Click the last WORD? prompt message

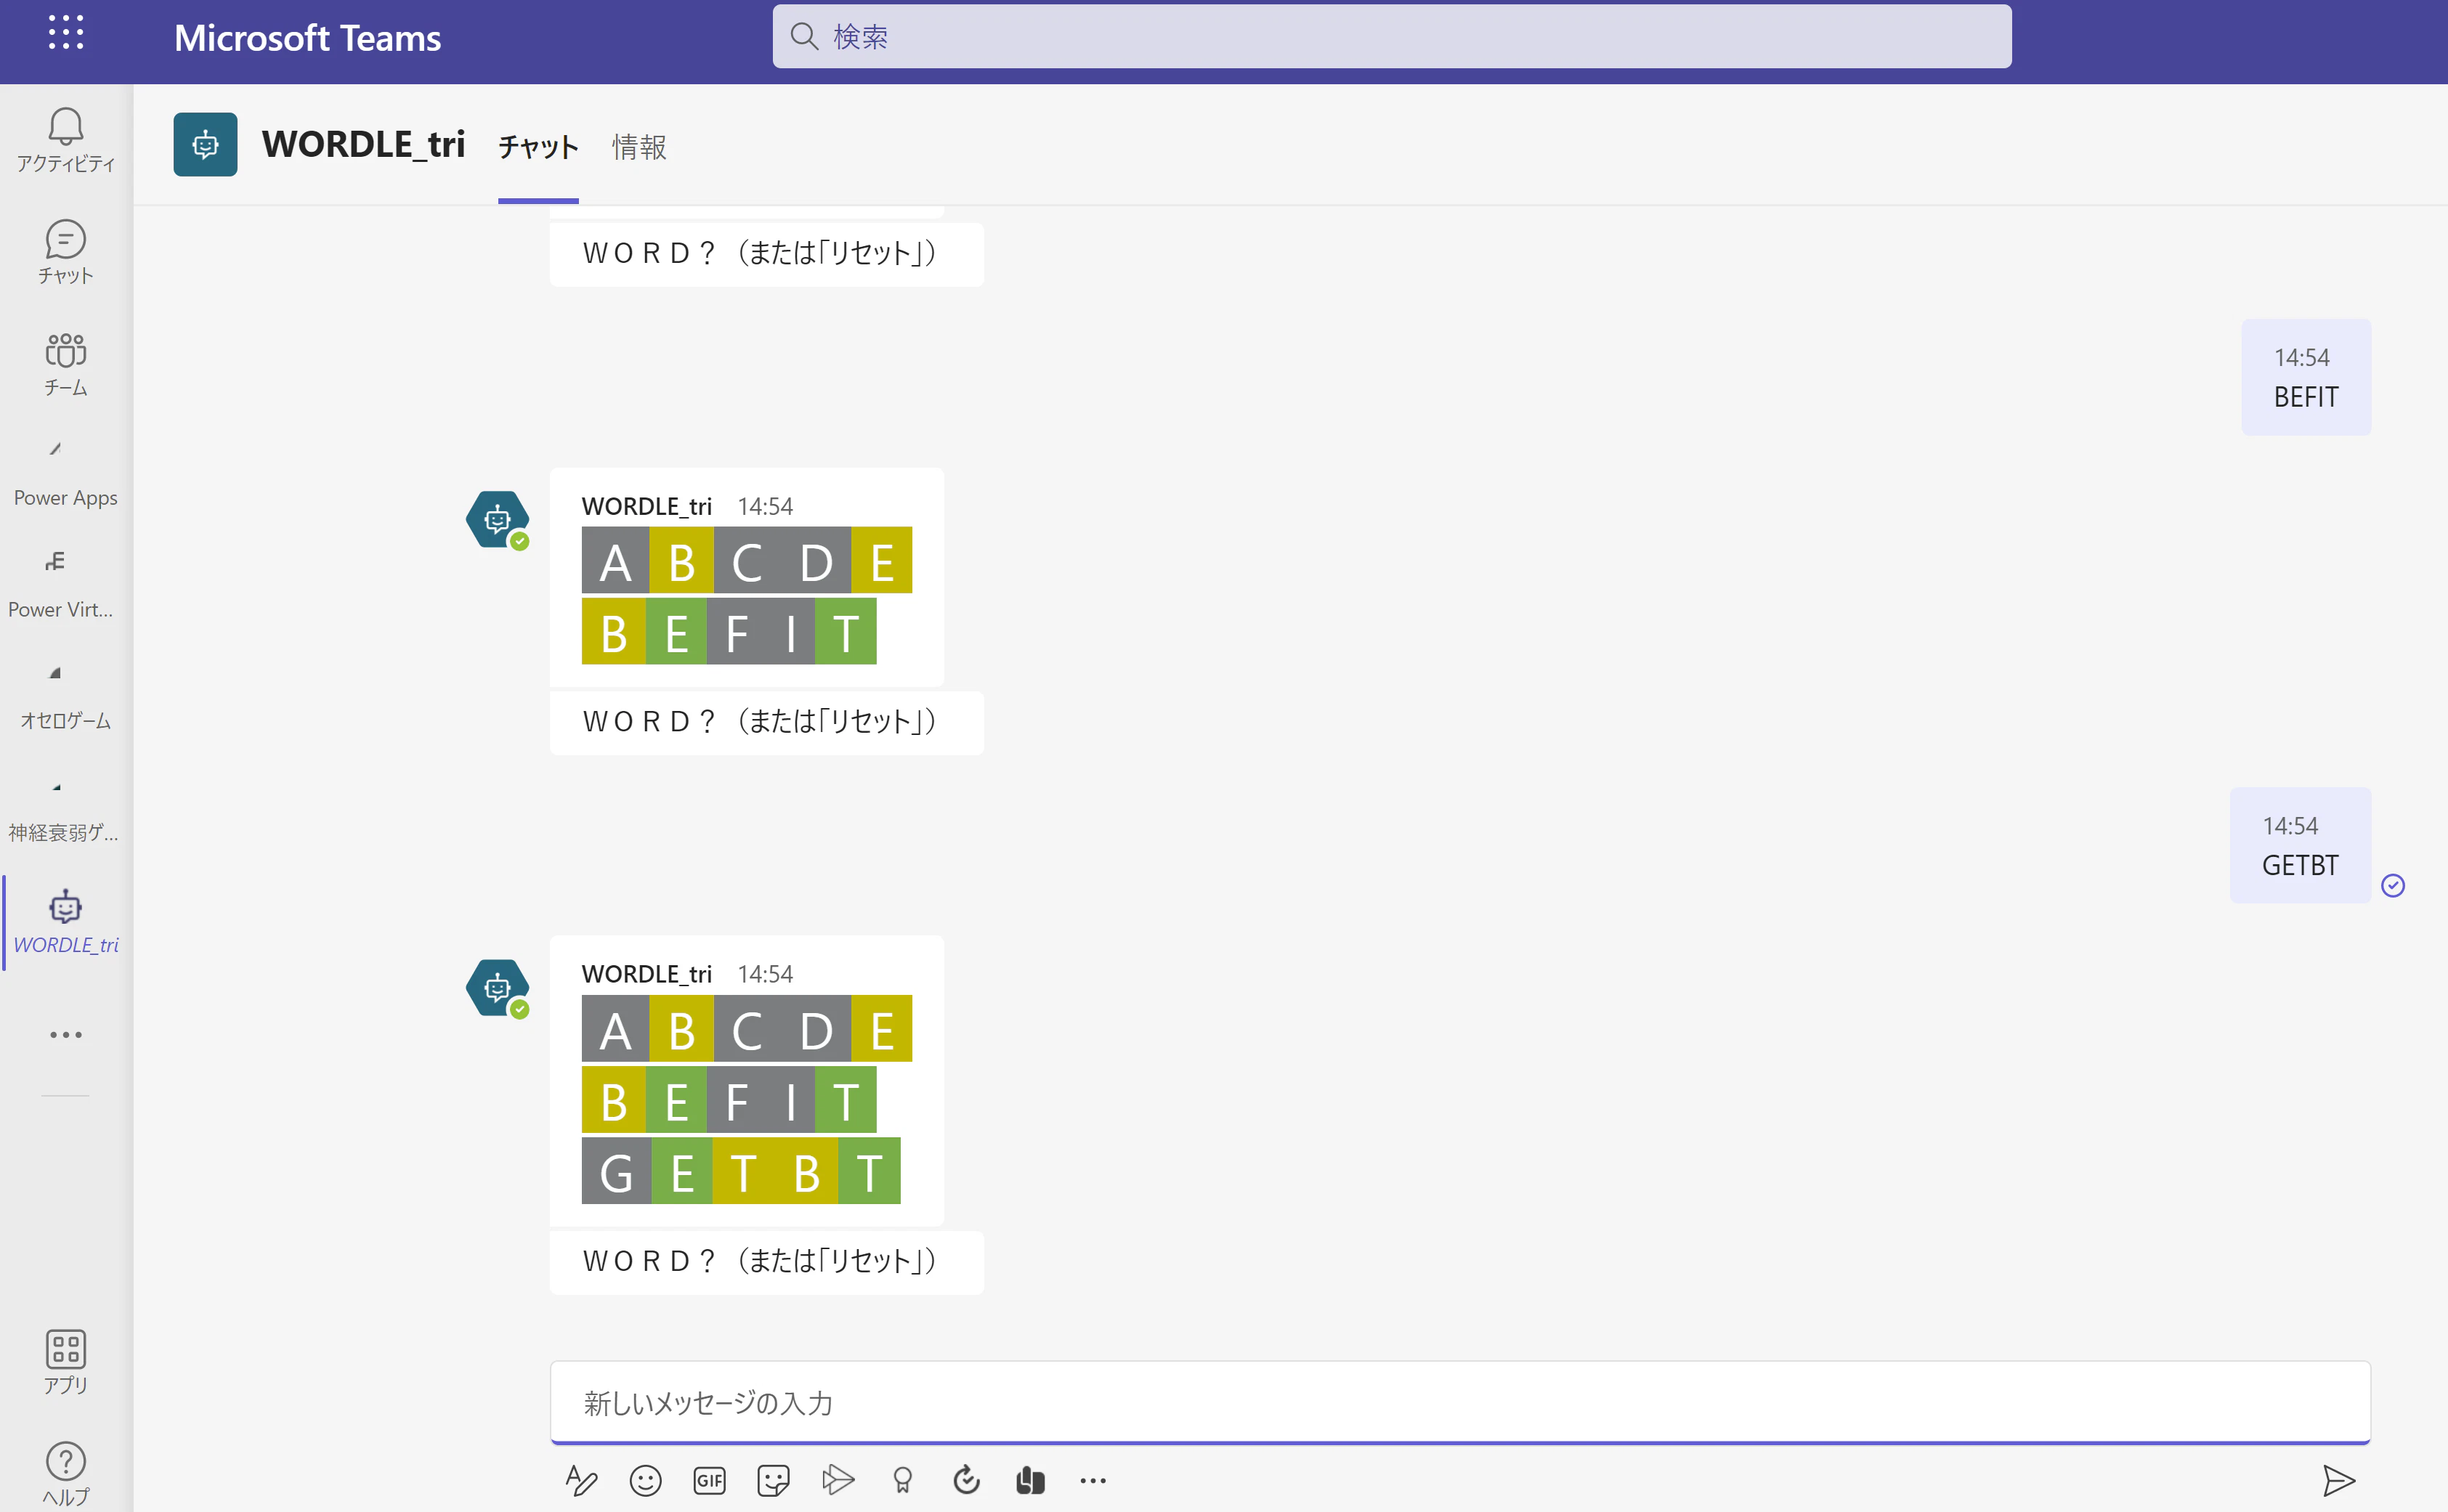pyautogui.click(x=767, y=1262)
